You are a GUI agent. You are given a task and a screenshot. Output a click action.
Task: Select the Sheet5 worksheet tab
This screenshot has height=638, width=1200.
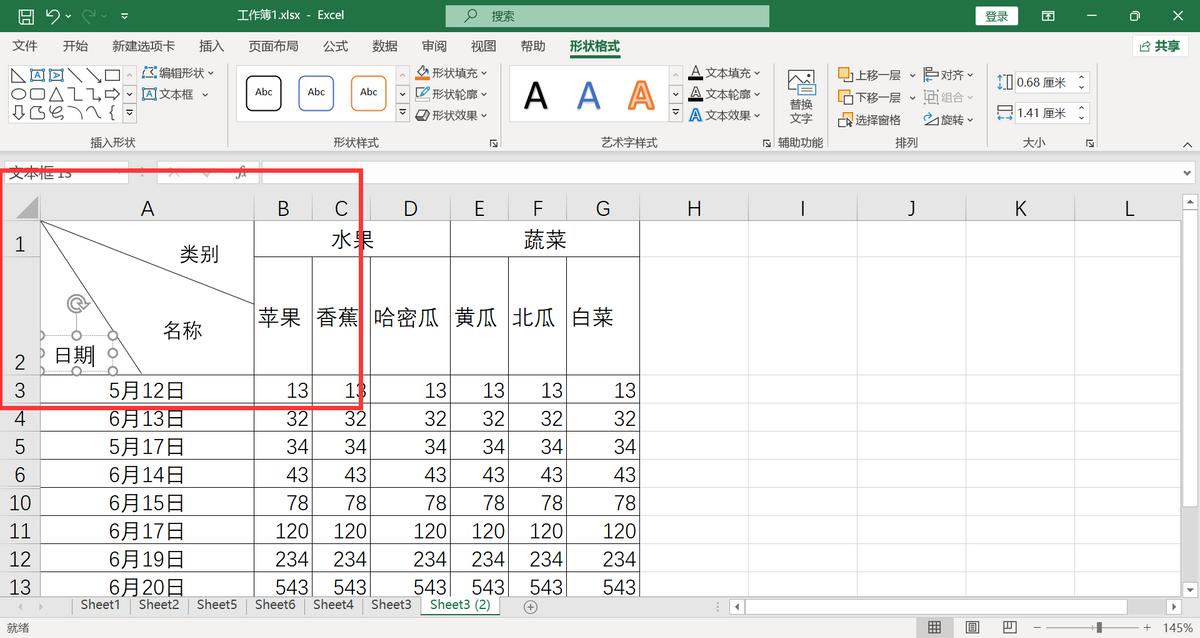pyautogui.click(x=216, y=605)
